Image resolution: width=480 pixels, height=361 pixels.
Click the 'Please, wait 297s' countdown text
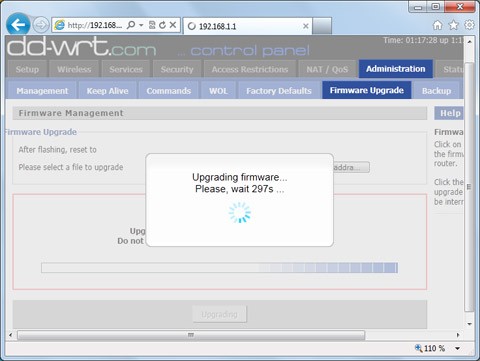pyautogui.click(x=240, y=189)
